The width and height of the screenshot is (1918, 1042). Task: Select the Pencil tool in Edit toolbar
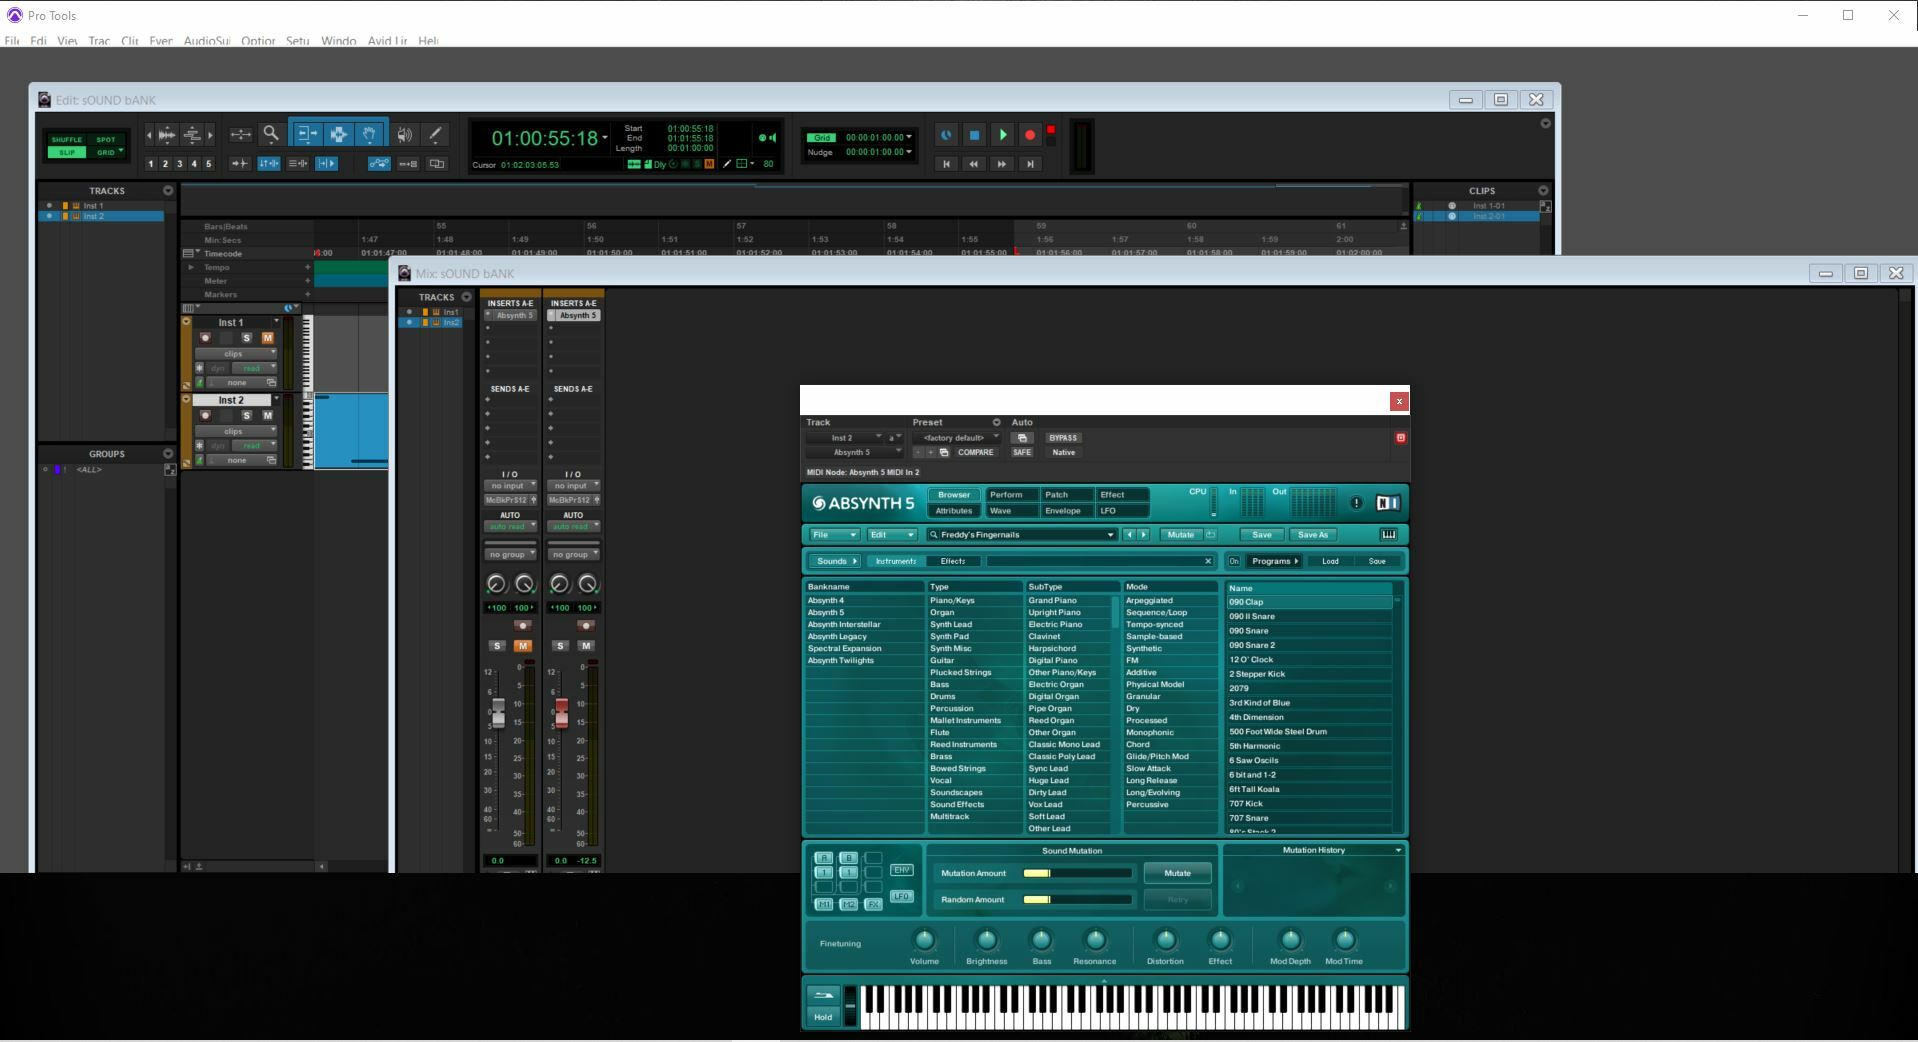[435, 134]
